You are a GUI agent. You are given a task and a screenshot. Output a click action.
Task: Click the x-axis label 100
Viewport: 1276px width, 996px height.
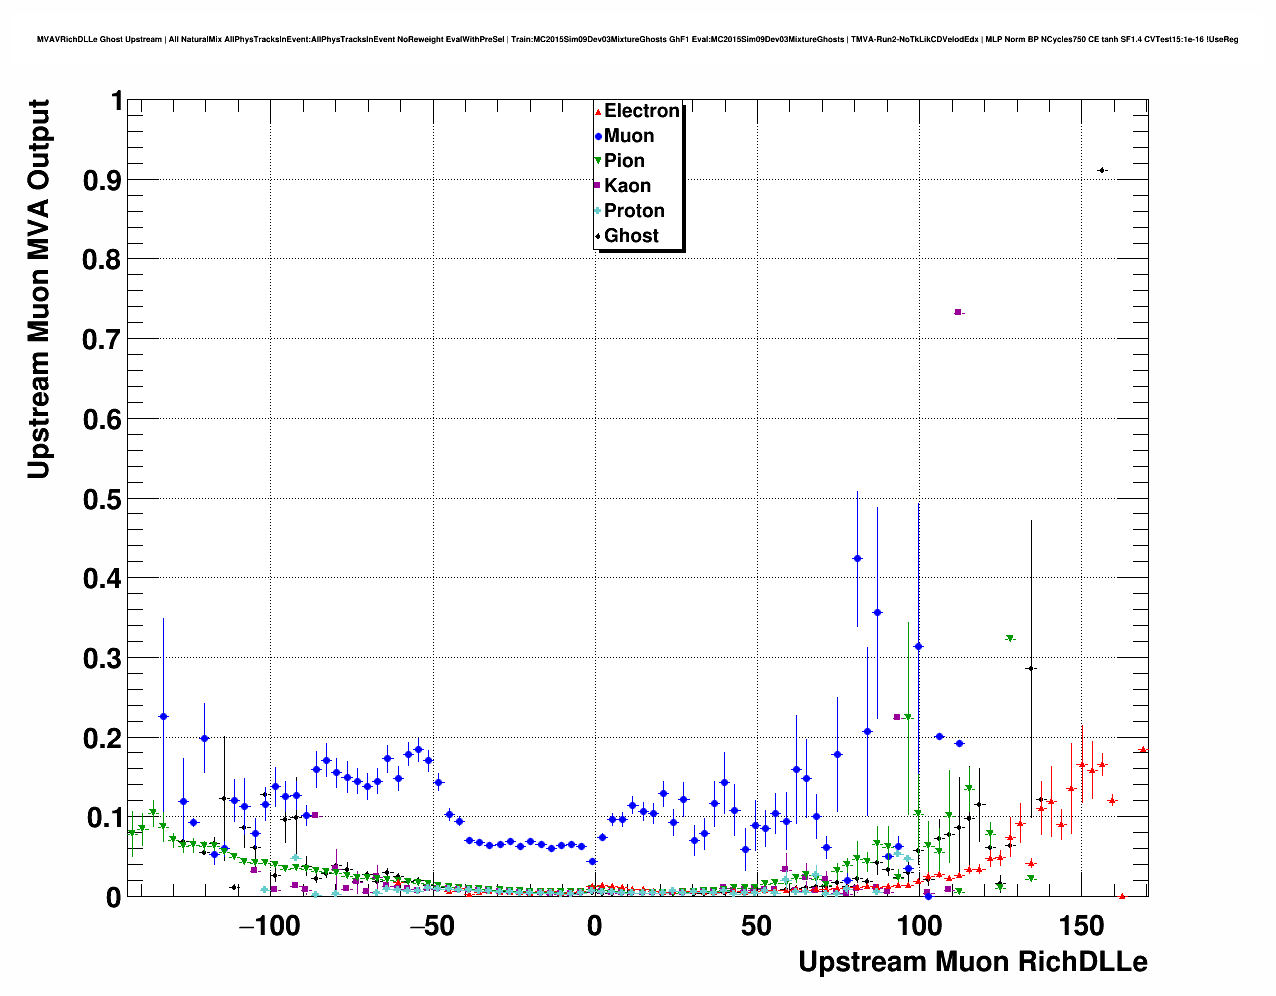(x=920, y=926)
